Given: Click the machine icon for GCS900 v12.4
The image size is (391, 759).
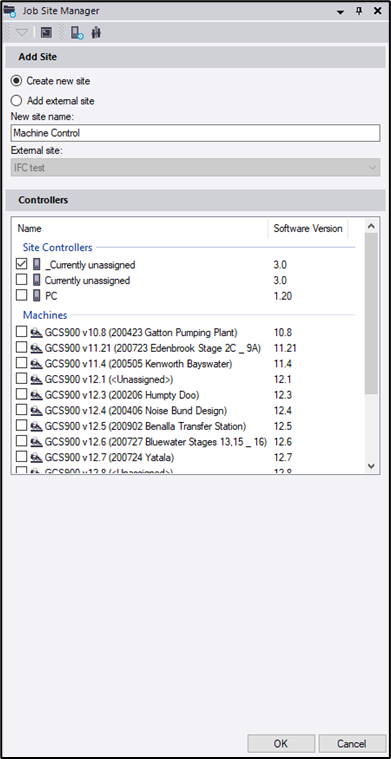Looking at the screenshot, I should [36, 410].
